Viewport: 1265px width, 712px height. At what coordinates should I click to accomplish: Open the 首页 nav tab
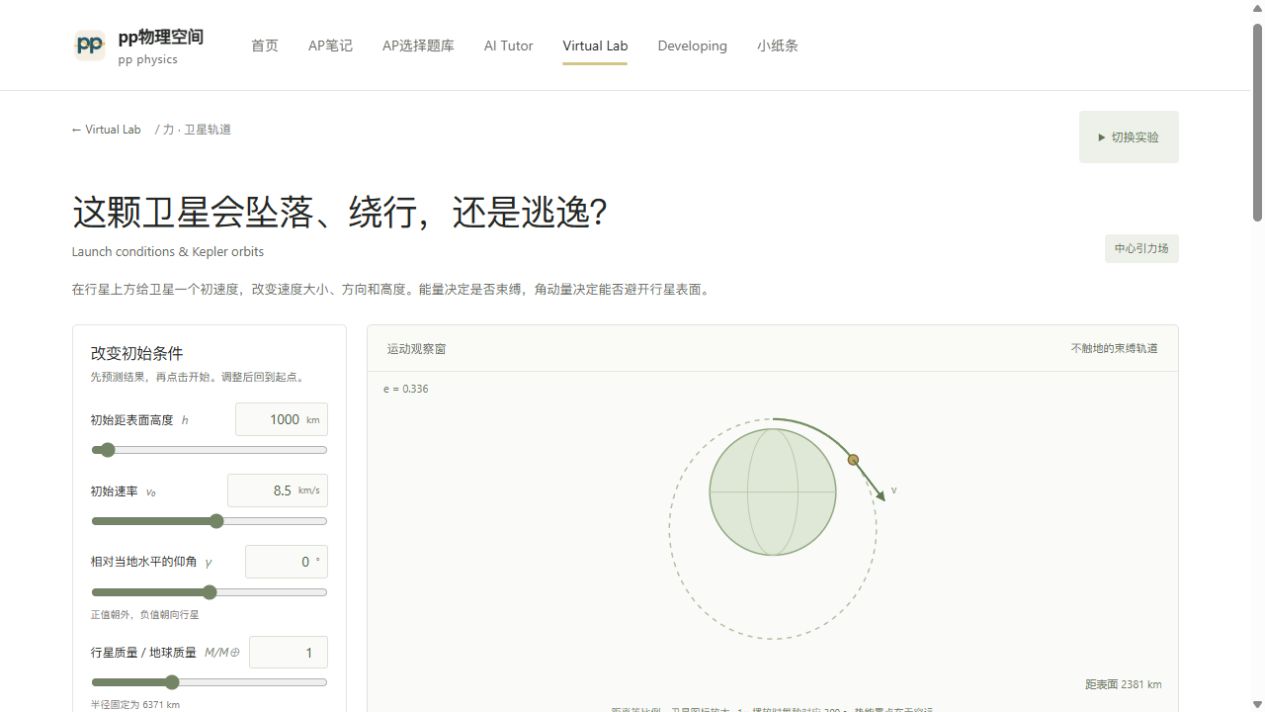pyautogui.click(x=265, y=46)
